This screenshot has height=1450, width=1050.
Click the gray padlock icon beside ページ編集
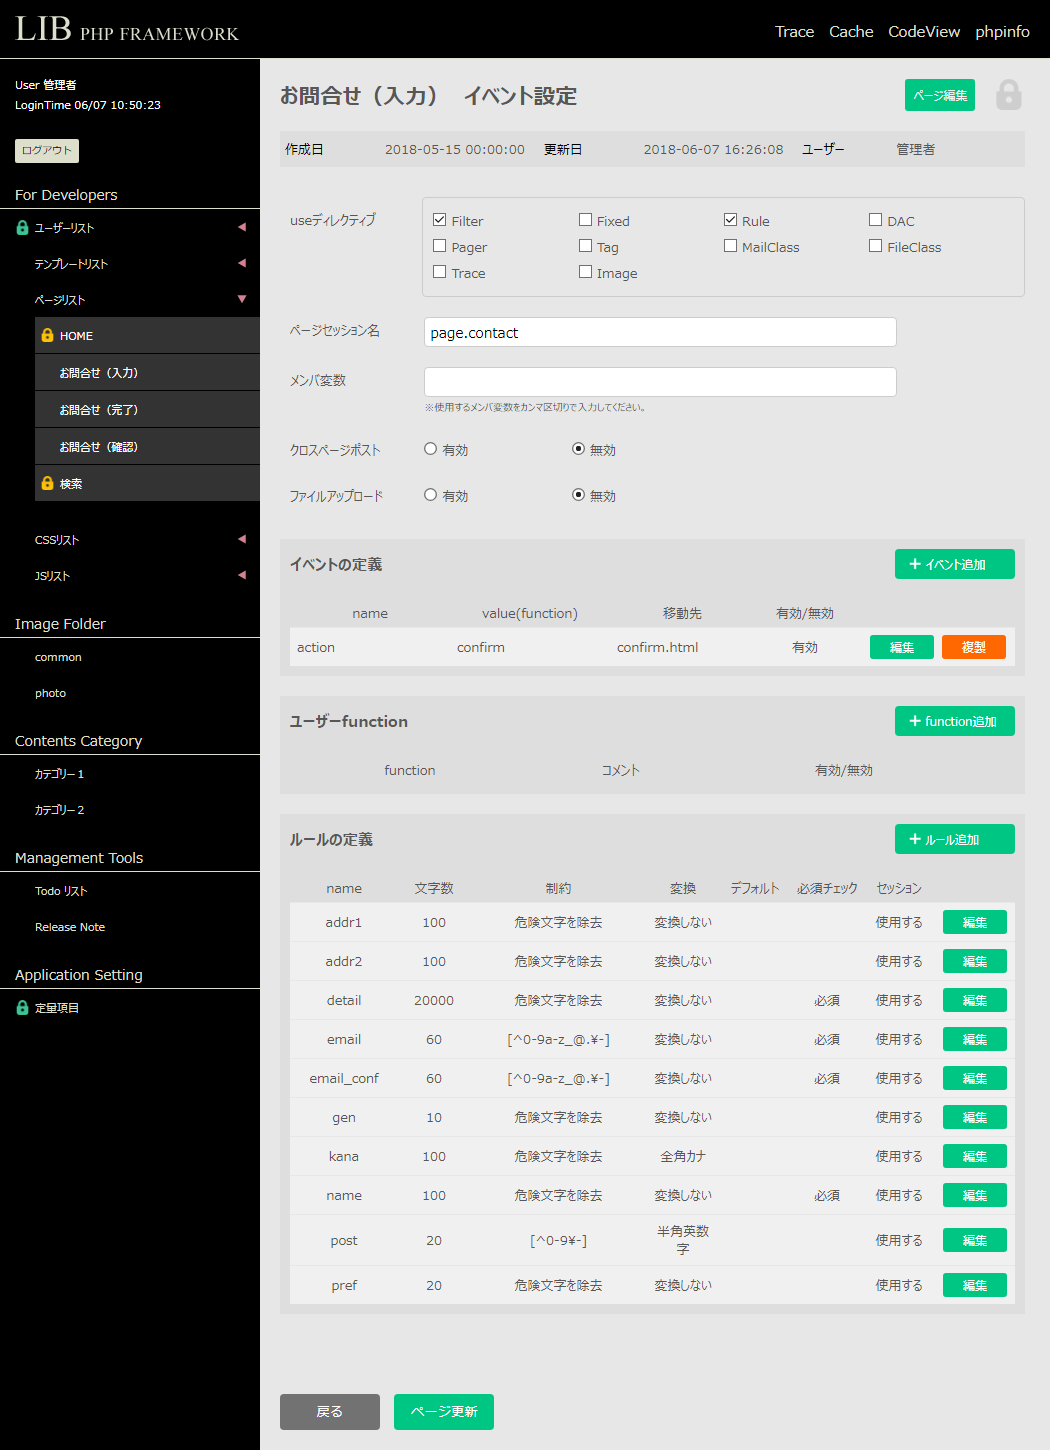1008,95
